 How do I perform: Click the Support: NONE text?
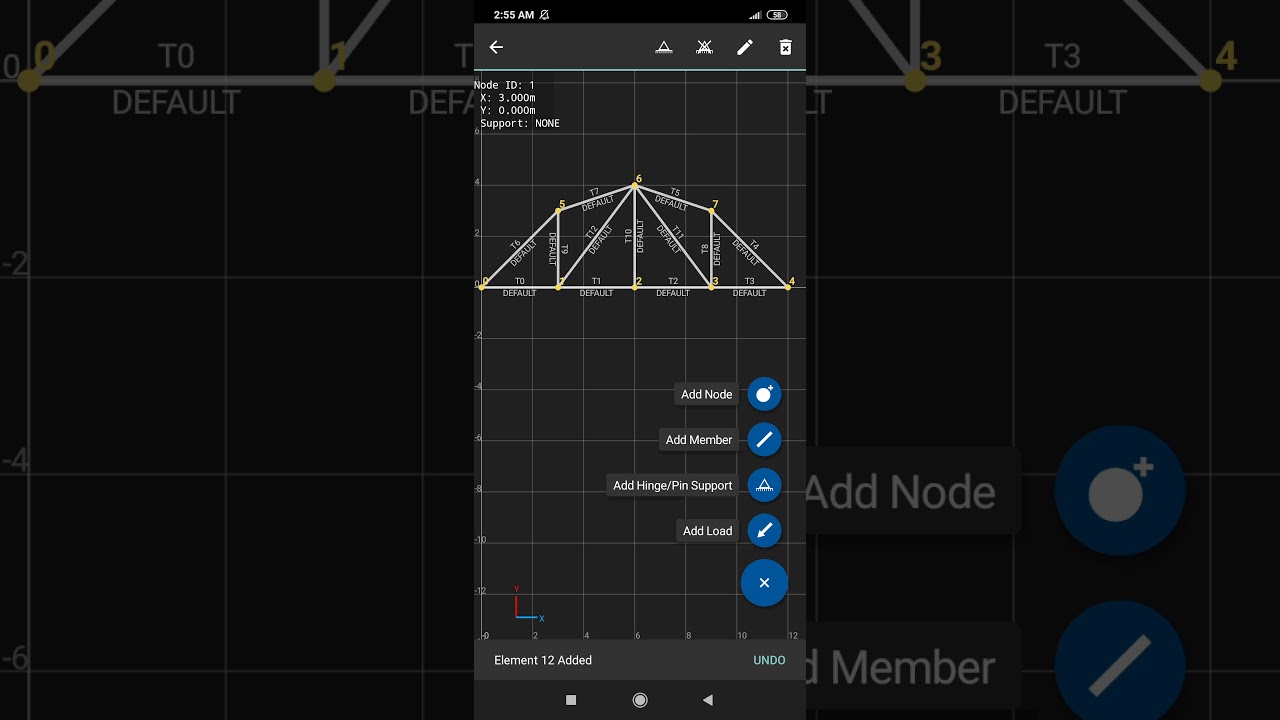pyautogui.click(x=520, y=123)
